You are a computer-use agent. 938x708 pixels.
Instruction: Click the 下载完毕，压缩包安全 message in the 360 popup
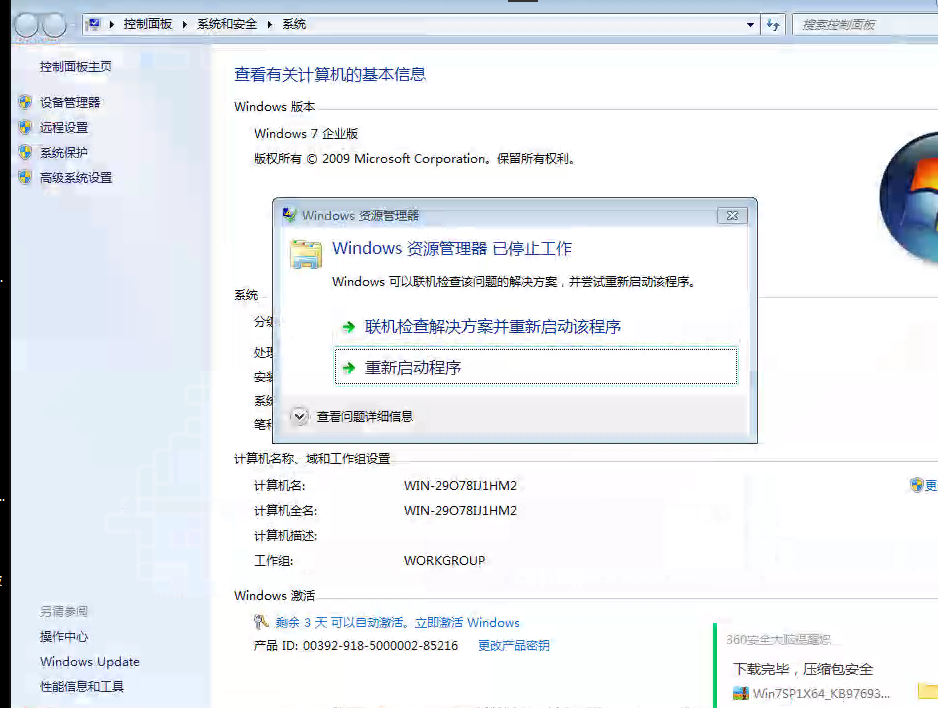click(803, 669)
